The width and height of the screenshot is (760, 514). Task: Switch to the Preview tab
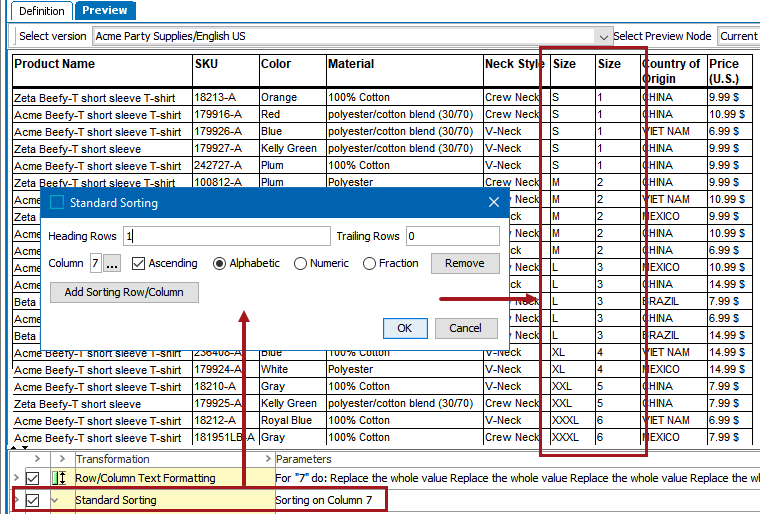(105, 10)
